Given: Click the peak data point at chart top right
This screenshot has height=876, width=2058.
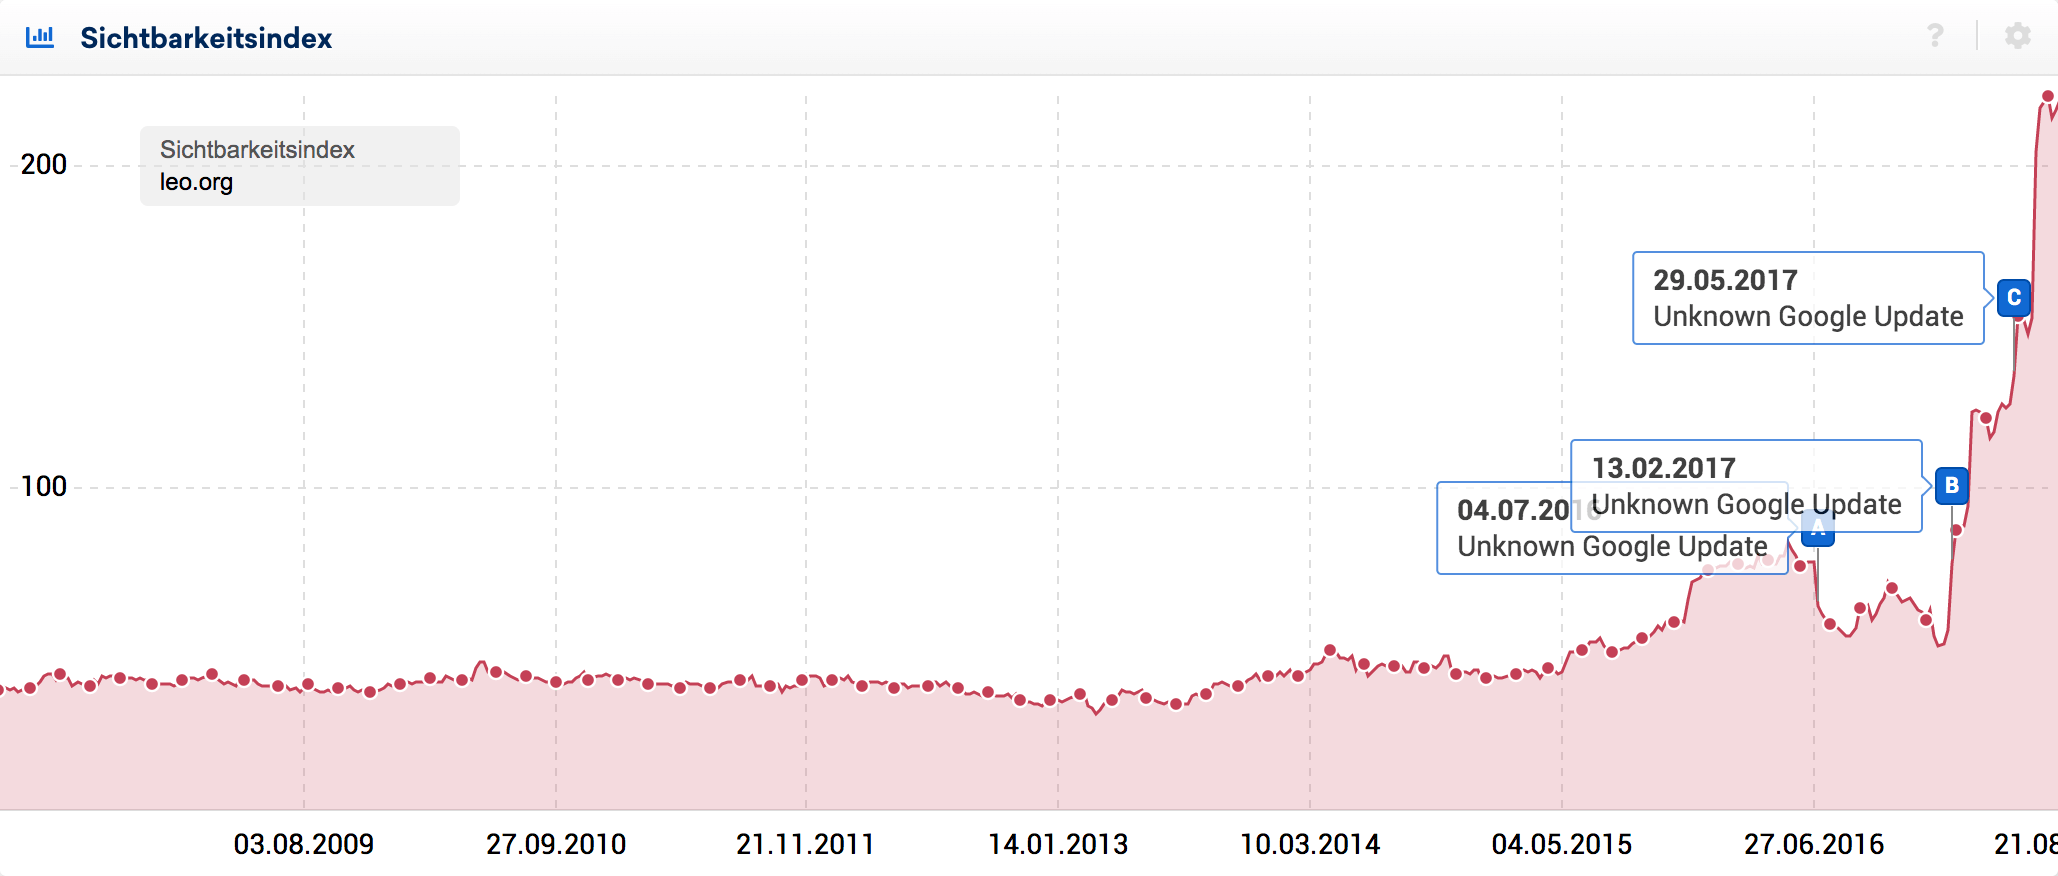Looking at the screenshot, I should point(2048,96).
